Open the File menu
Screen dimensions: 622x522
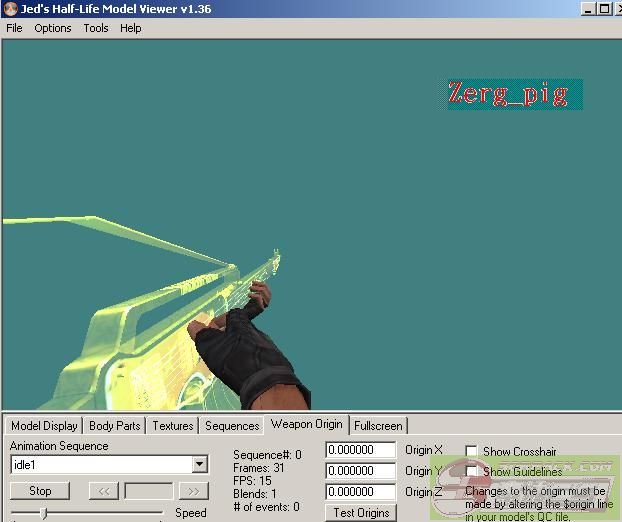coord(14,28)
